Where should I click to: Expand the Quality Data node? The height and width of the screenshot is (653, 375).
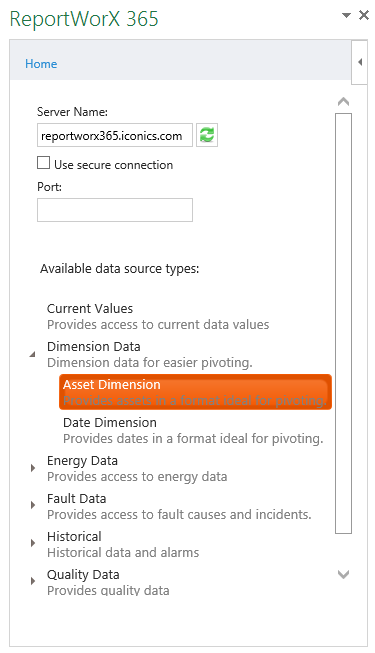pyautogui.click(x=33, y=581)
